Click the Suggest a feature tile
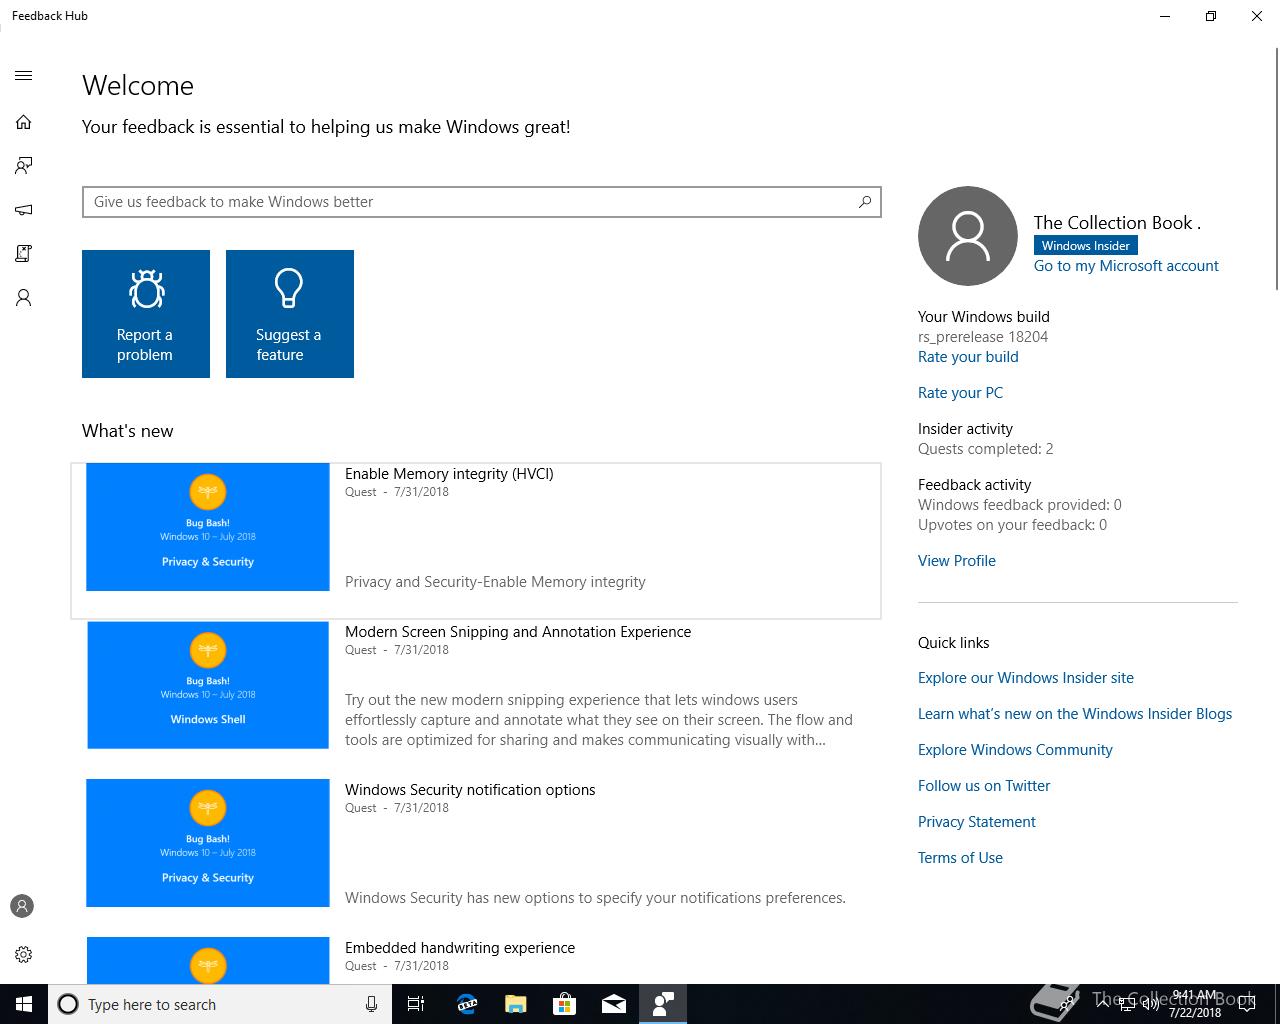The image size is (1280, 1024). click(x=290, y=314)
